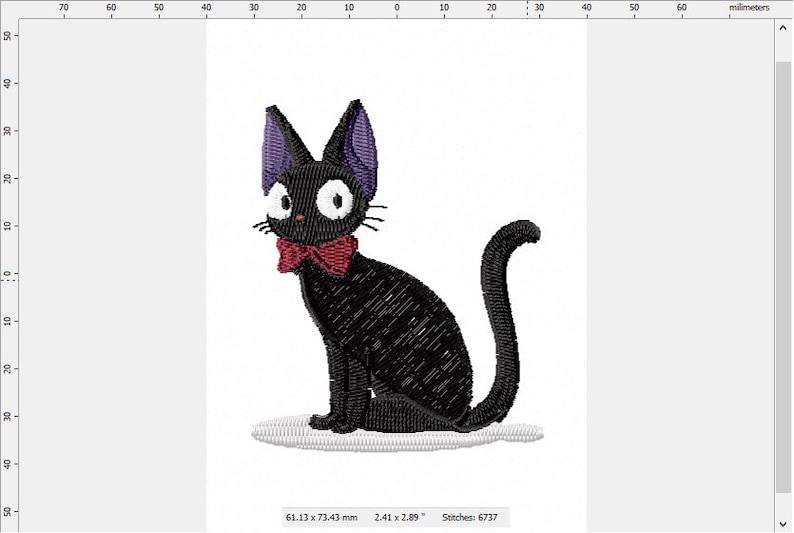
Task: Click the cat's purple left ear
Action: click(x=276, y=152)
